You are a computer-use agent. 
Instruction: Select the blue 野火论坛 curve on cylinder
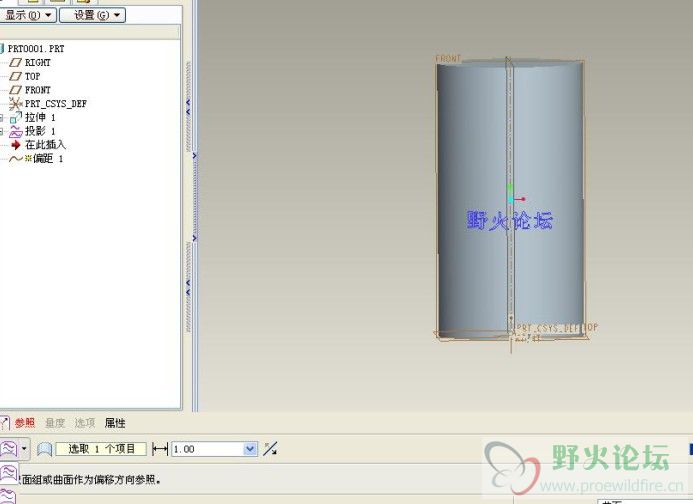(x=510, y=220)
